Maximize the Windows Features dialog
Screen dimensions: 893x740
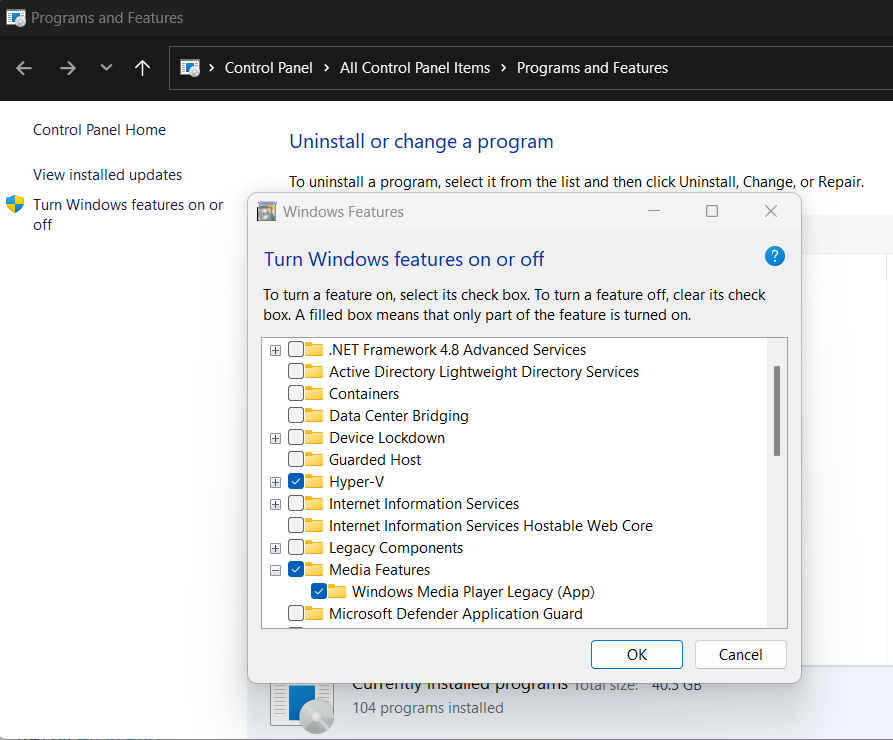pos(712,211)
